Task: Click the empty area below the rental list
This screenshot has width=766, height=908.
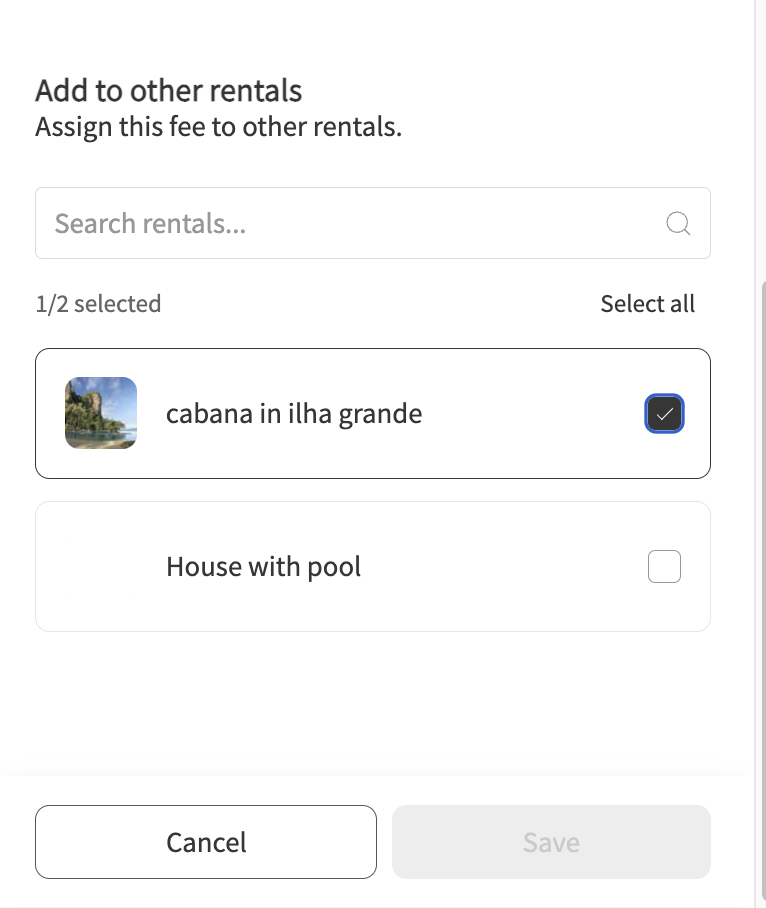Action: pos(373,704)
